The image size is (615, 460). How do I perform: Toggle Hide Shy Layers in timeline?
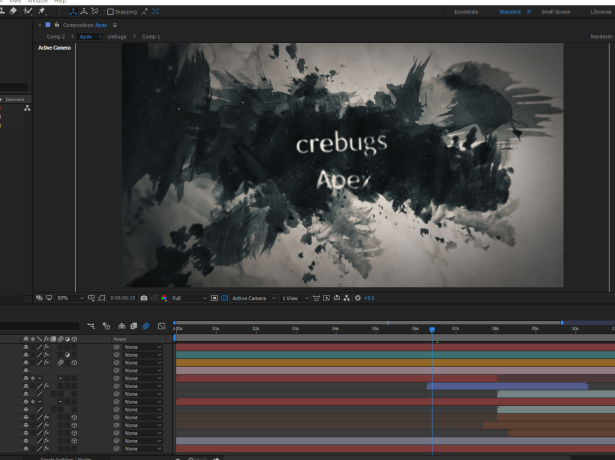(x=122, y=326)
